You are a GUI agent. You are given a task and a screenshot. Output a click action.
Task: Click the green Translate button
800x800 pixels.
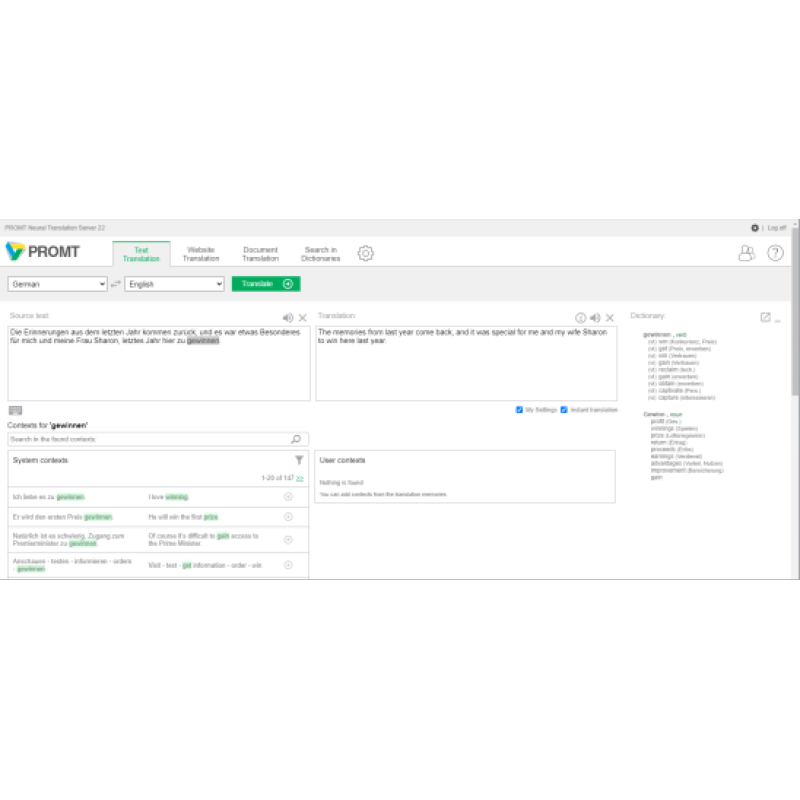click(266, 284)
